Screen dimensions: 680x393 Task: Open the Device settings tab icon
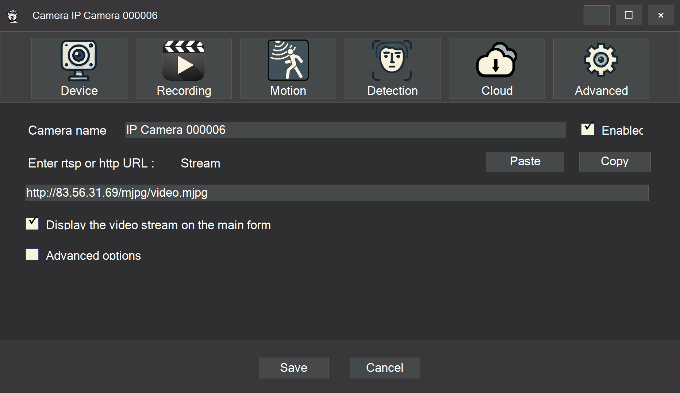(x=78, y=61)
